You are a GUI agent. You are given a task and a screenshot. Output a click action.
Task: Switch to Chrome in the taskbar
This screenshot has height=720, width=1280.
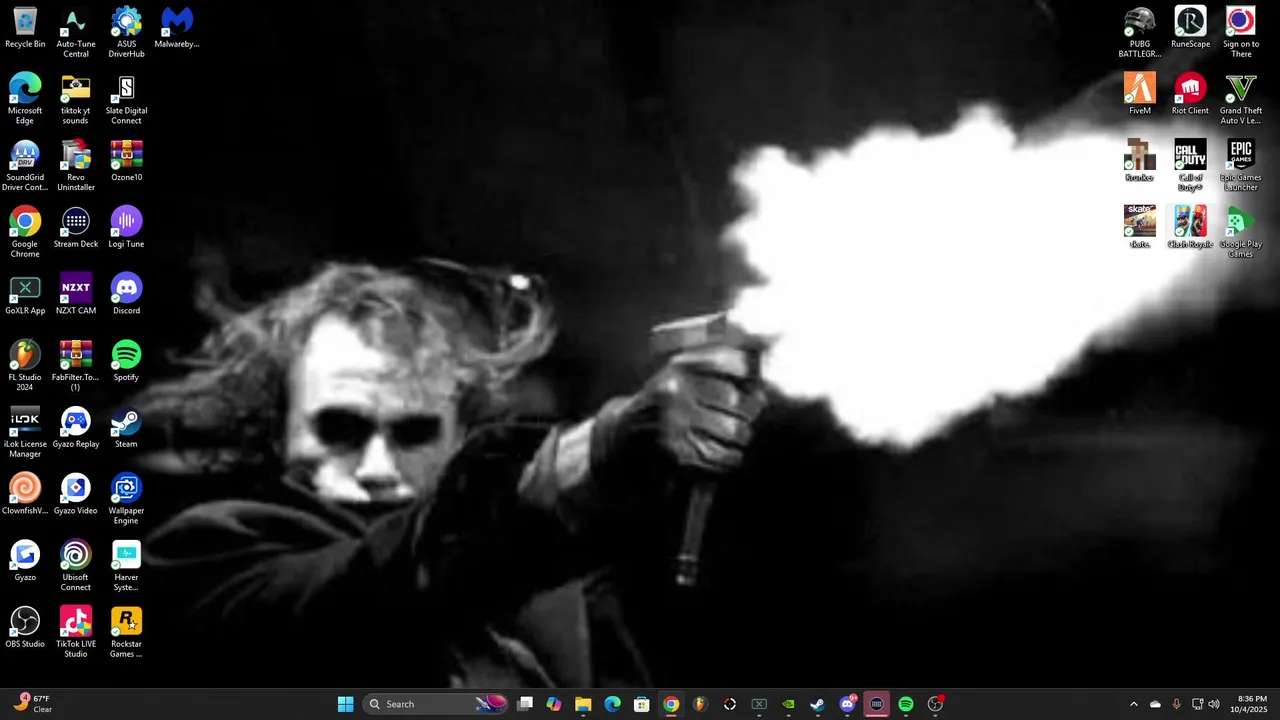click(x=671, y=704)
